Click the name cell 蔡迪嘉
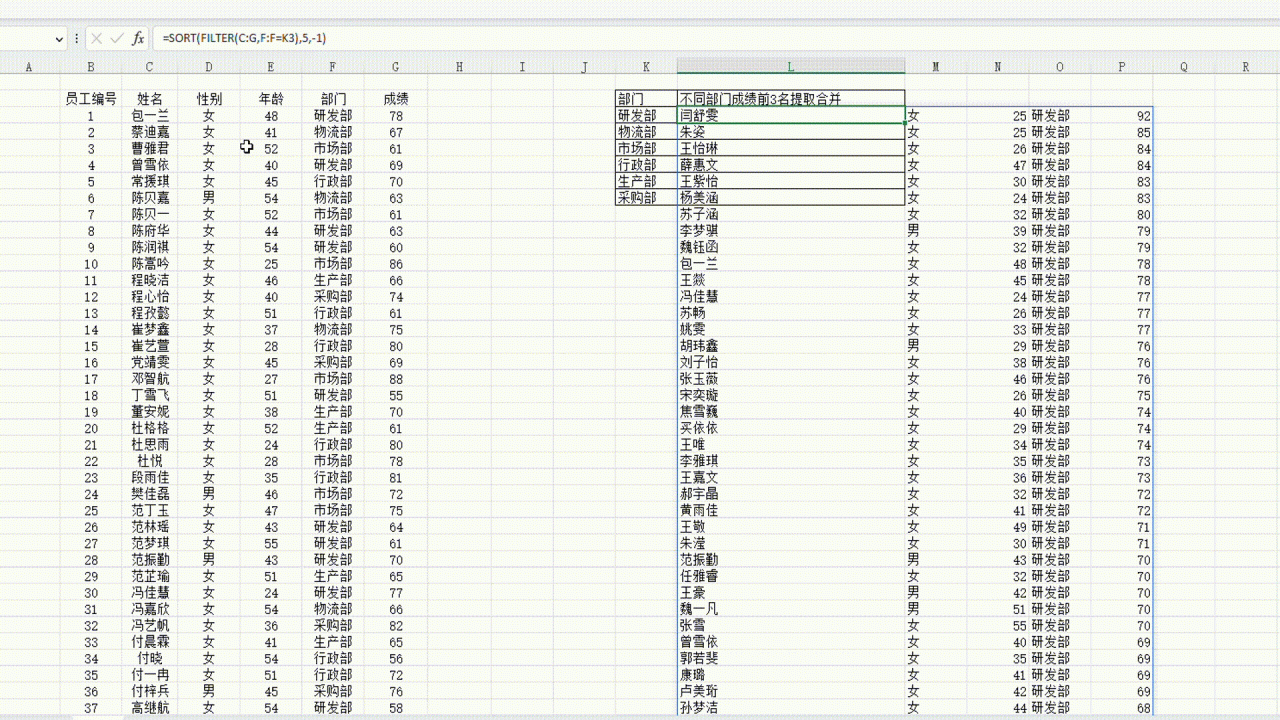The height and width of the screenshot is (720, 1280). 150,132
